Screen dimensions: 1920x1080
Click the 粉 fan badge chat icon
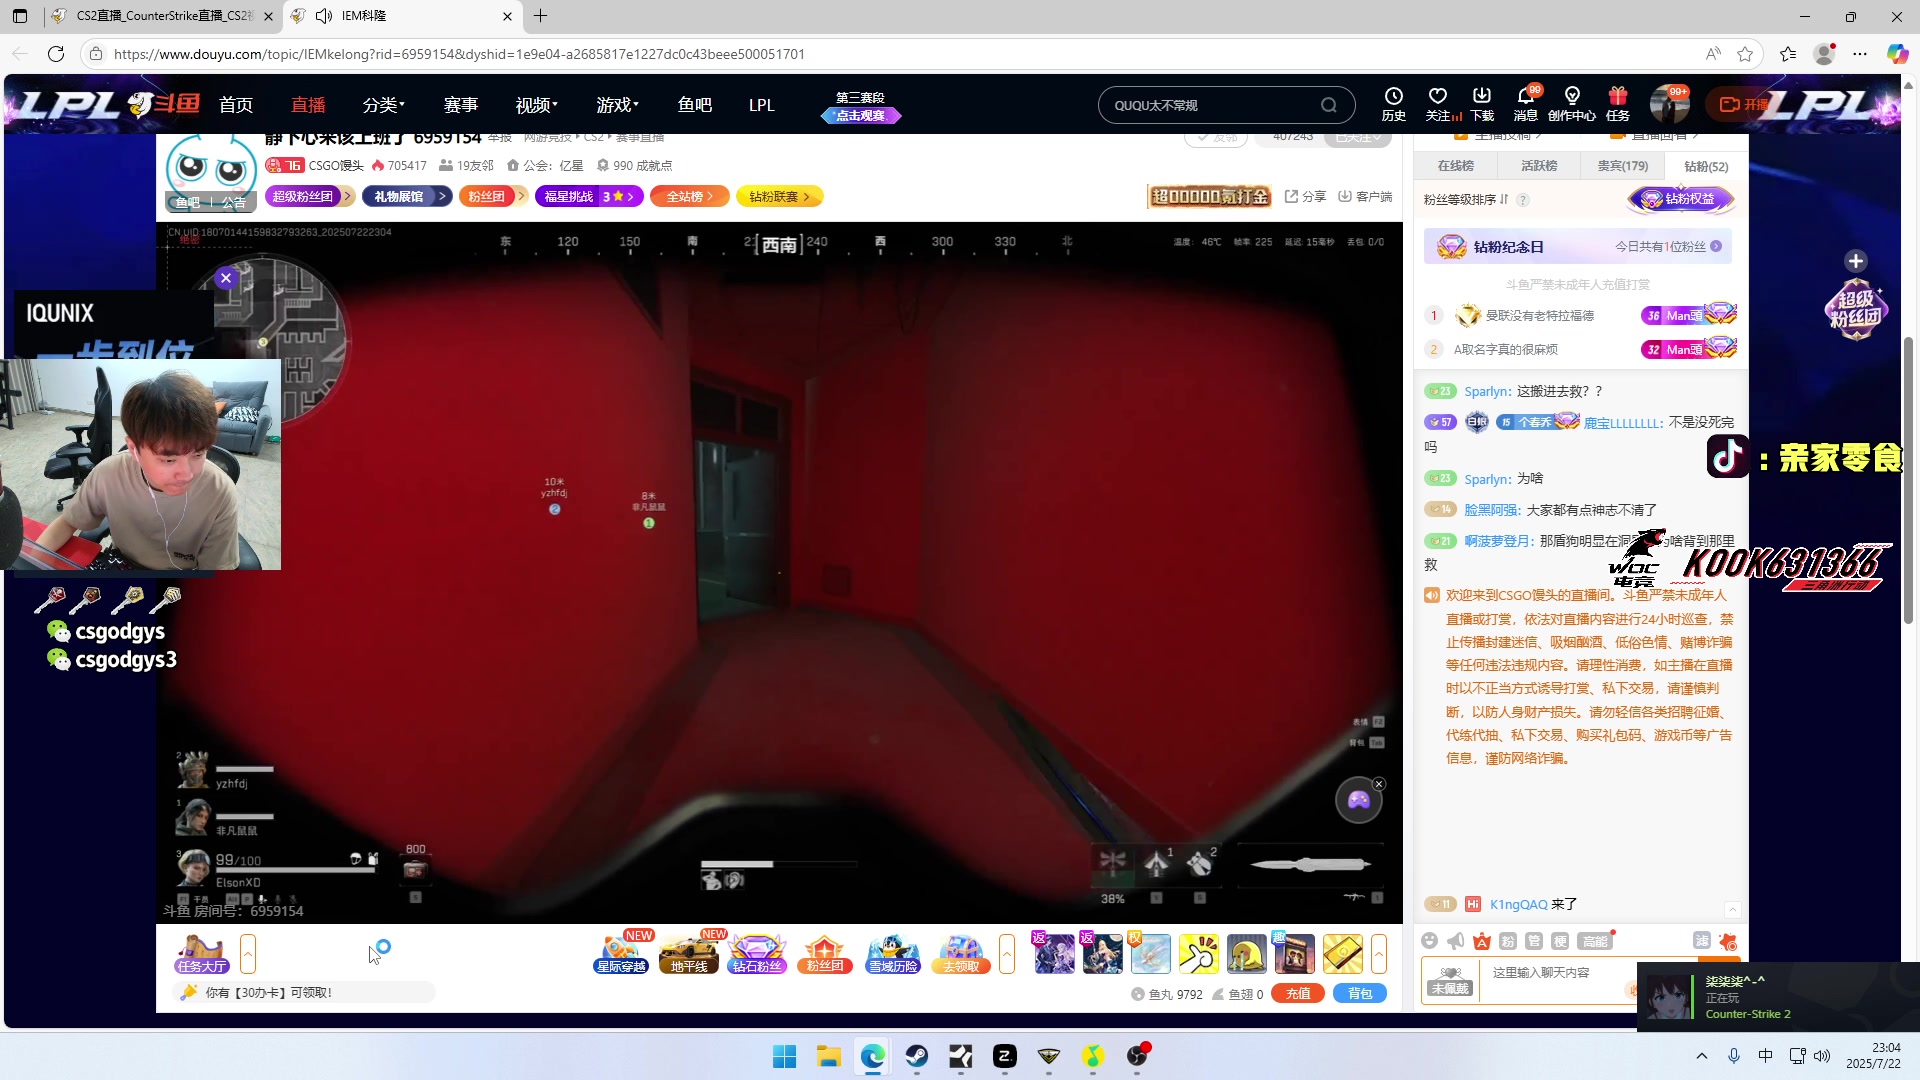pyautogui.click(x=1508, y=941)
